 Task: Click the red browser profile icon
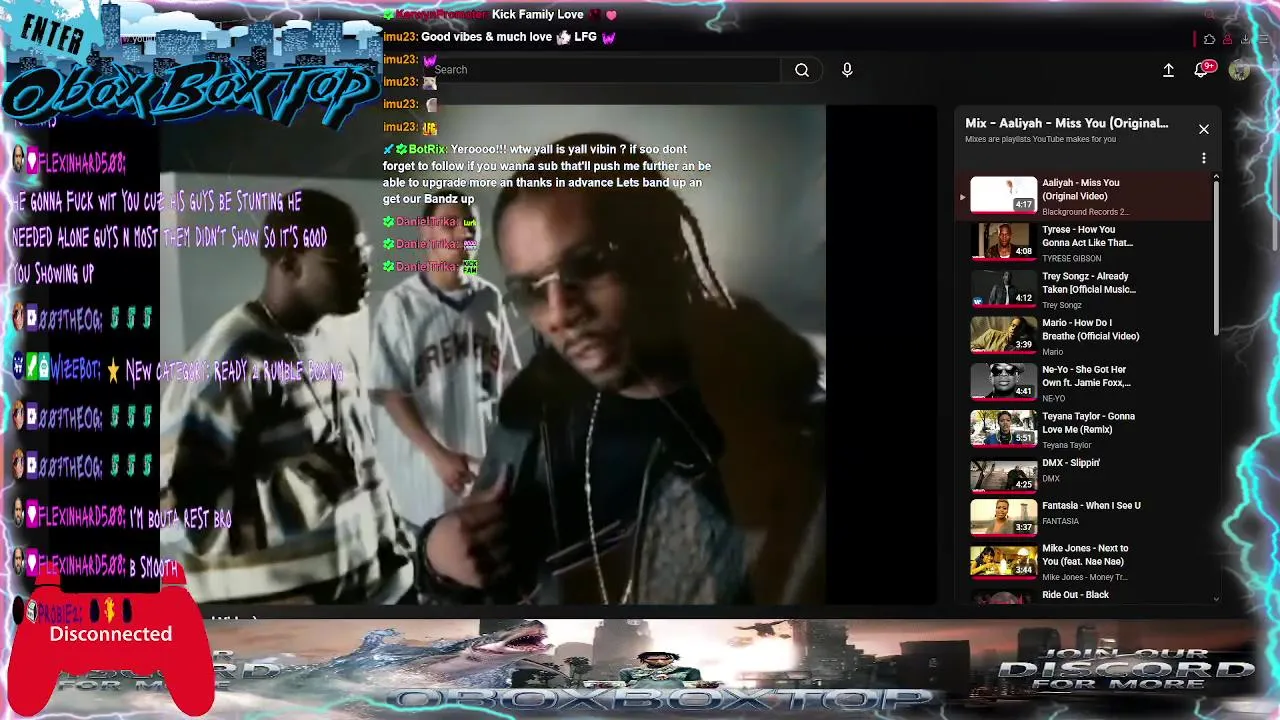[x=1227, y=39]
